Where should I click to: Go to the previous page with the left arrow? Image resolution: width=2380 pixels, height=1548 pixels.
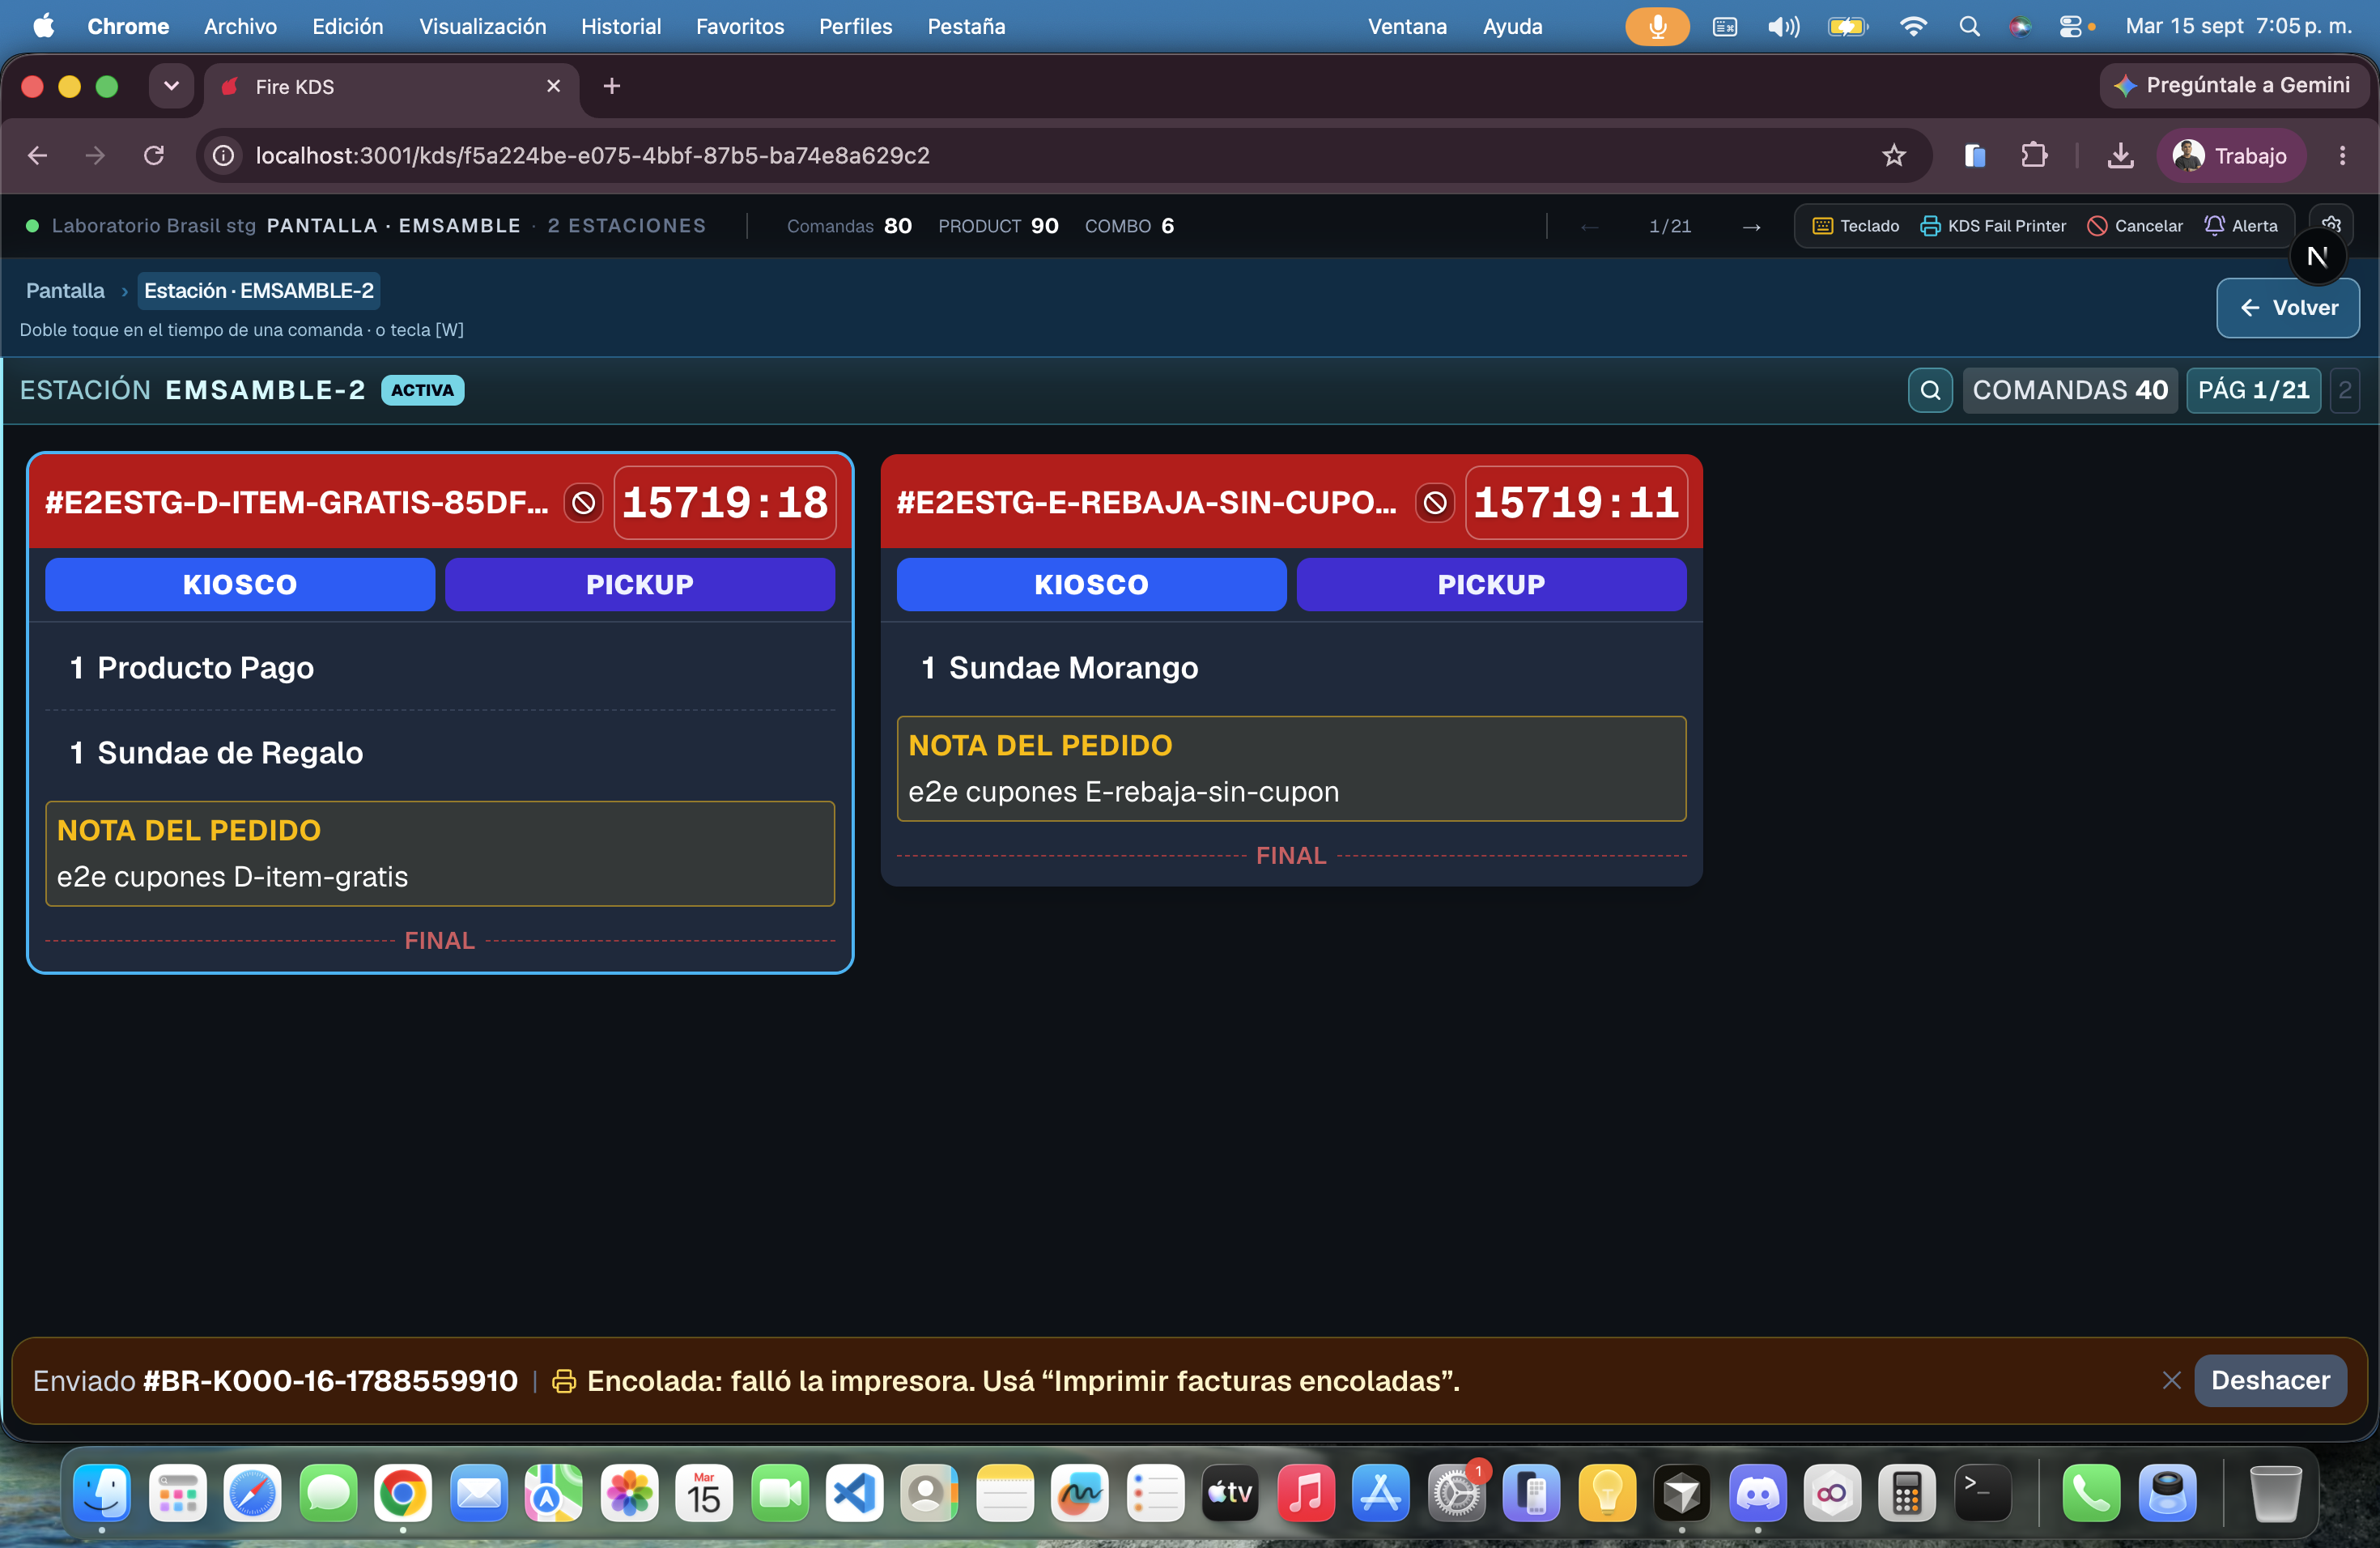[x=1589, y=227]
